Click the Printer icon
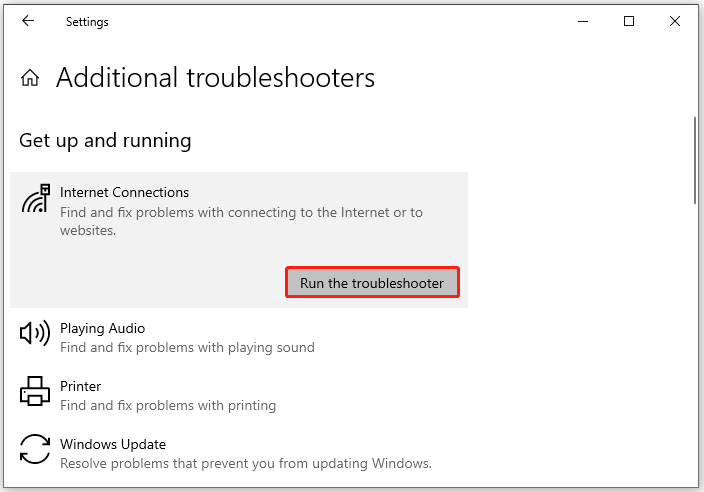Screen dimensions: 704x492 click(35, 391)
